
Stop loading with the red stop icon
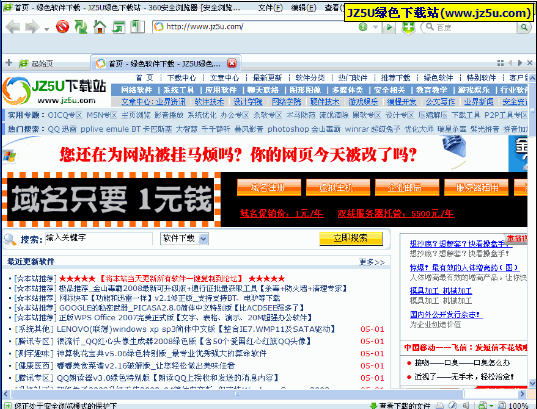pyautogui.click(x=62, y=27)
